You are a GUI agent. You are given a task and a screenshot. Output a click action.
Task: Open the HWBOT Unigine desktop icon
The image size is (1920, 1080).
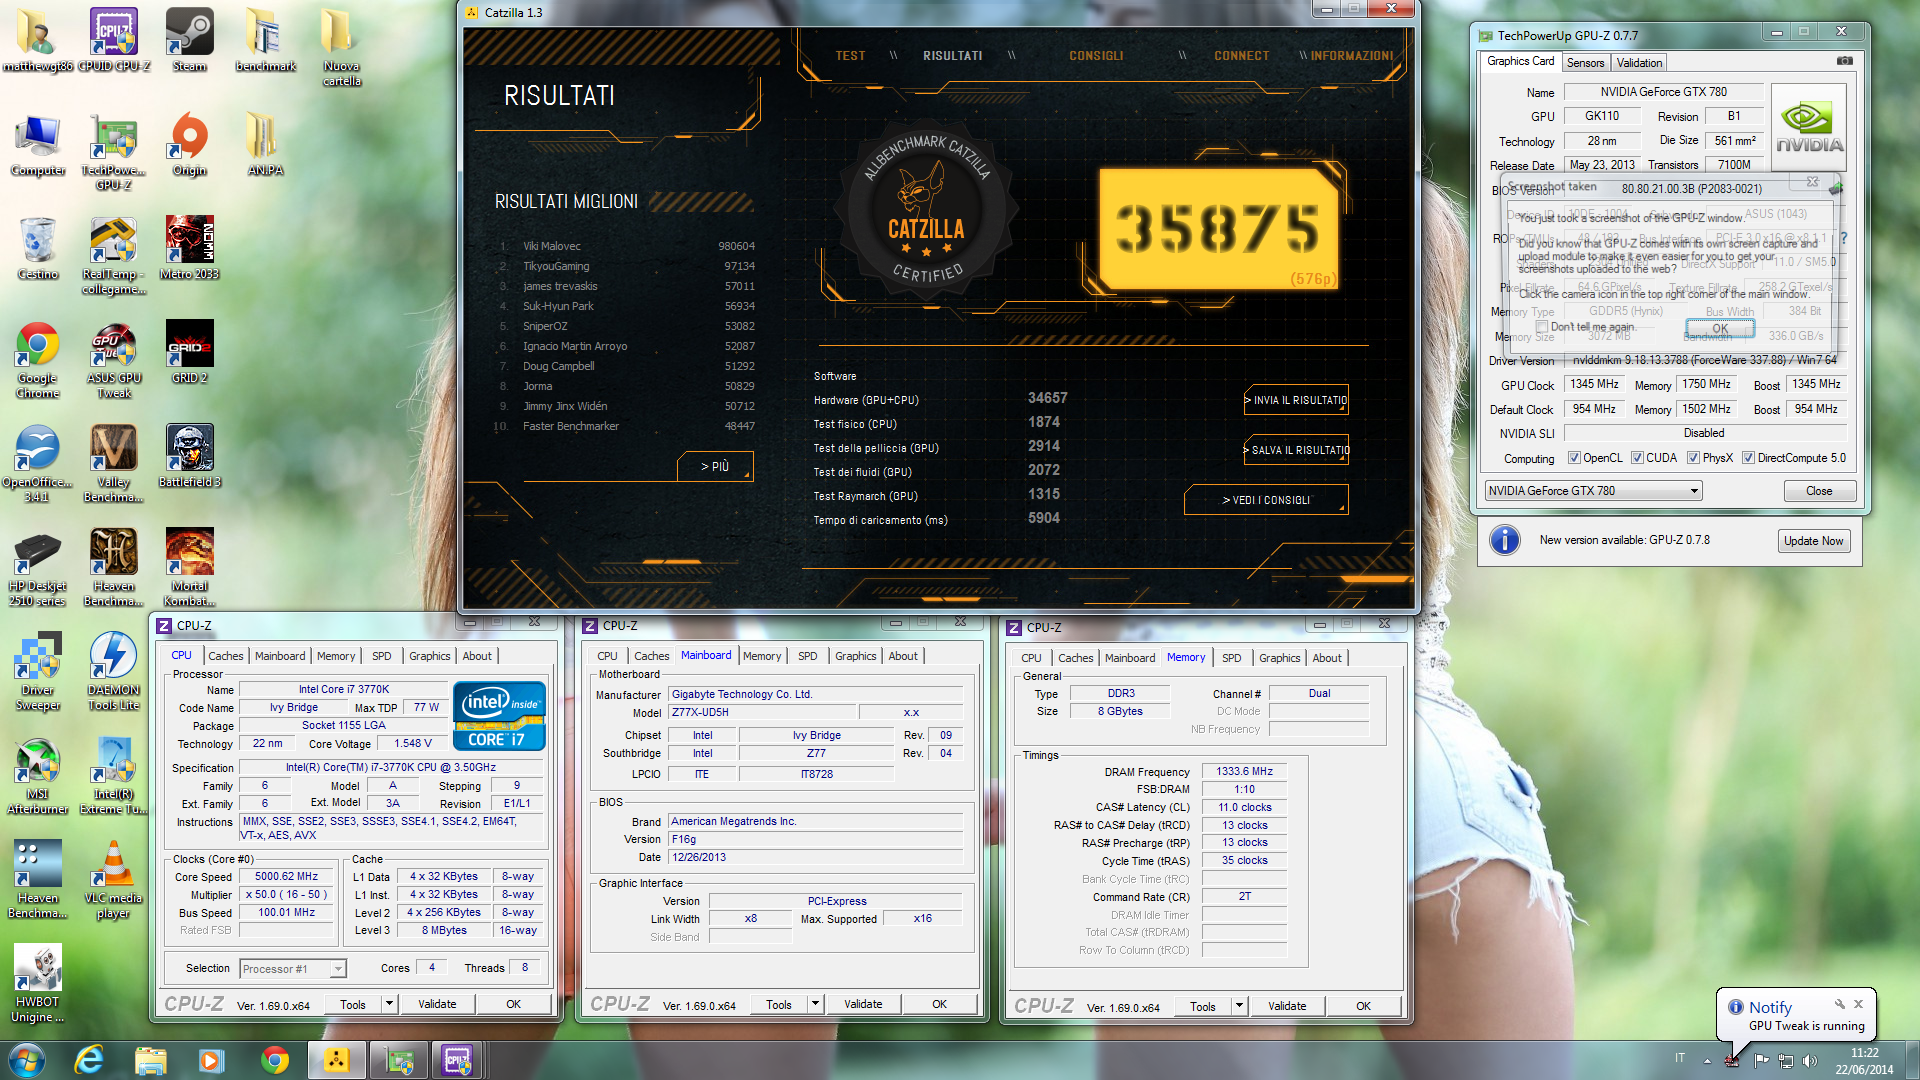[x=38, y=984]
